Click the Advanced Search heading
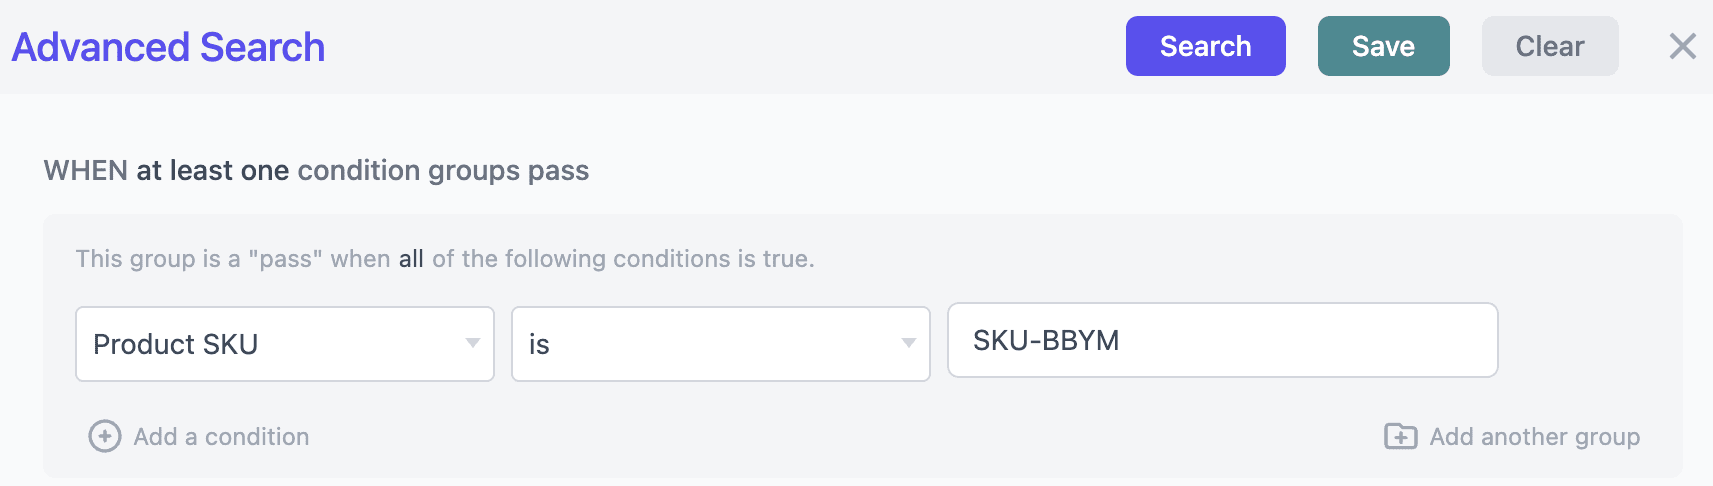The image size is (1713, 486). (x=168, y=47)
